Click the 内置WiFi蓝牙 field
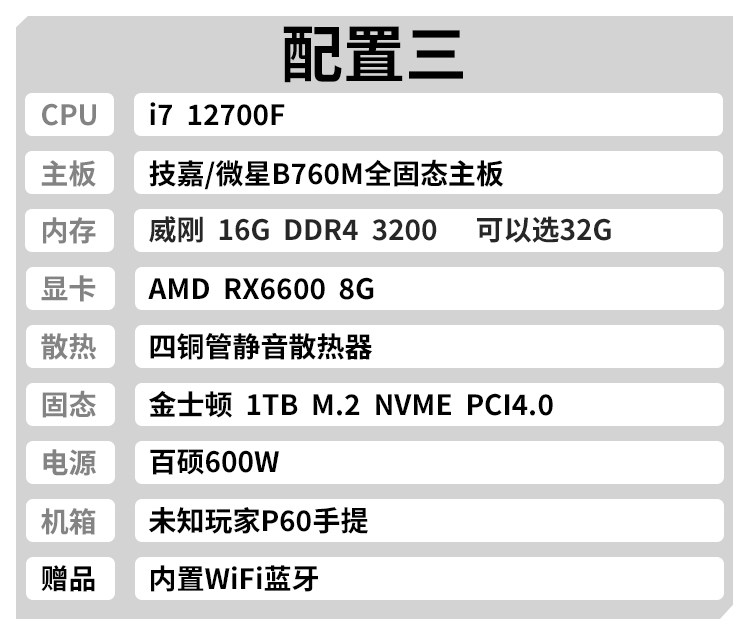750x641 pixels. pos(428,579)
